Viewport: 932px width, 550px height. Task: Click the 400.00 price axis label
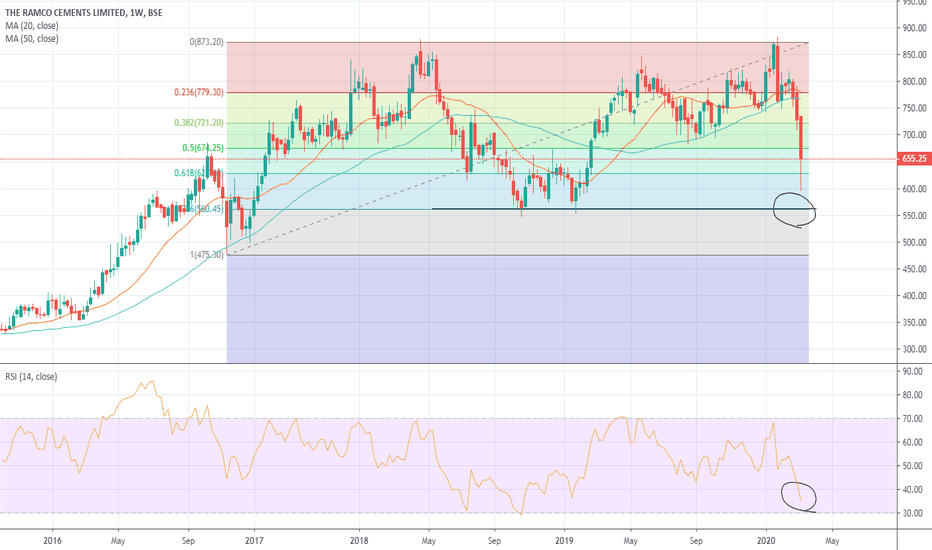pyautogui.click(x=914, y=296)
